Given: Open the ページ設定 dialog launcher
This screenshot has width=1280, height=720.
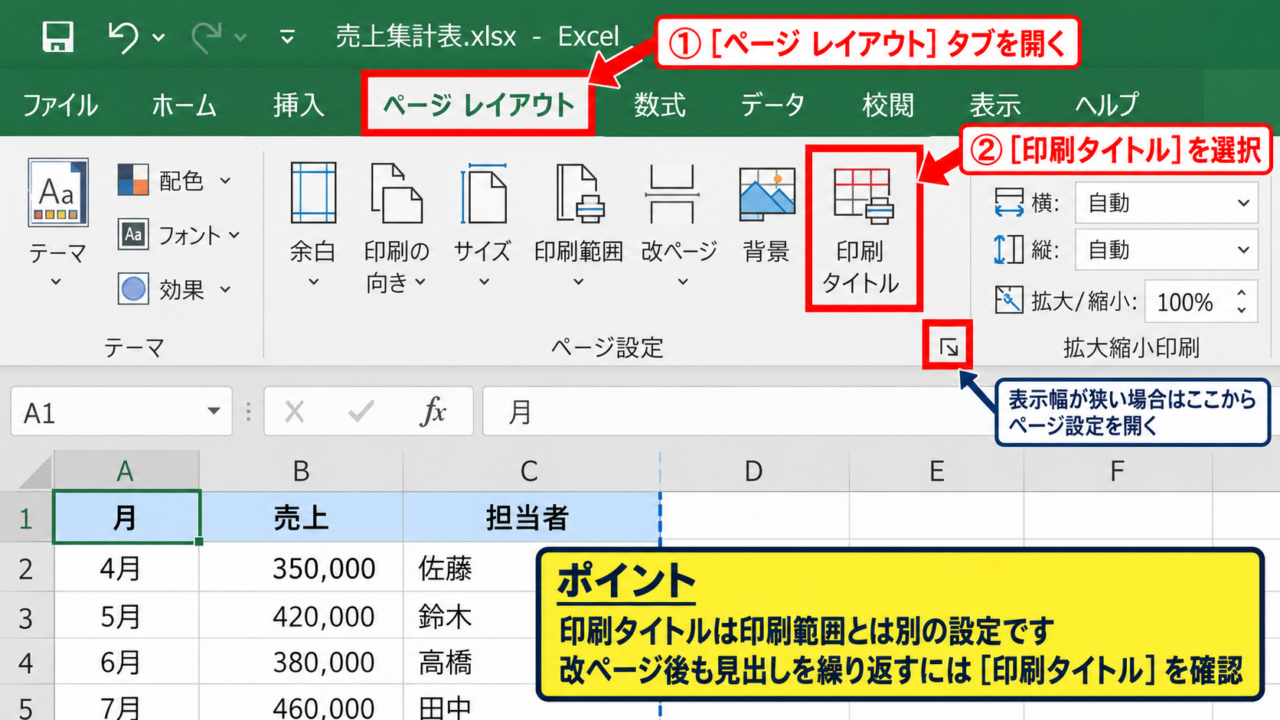Looking at the screenshot, I should pyautogui.click(x=948, y=348).
